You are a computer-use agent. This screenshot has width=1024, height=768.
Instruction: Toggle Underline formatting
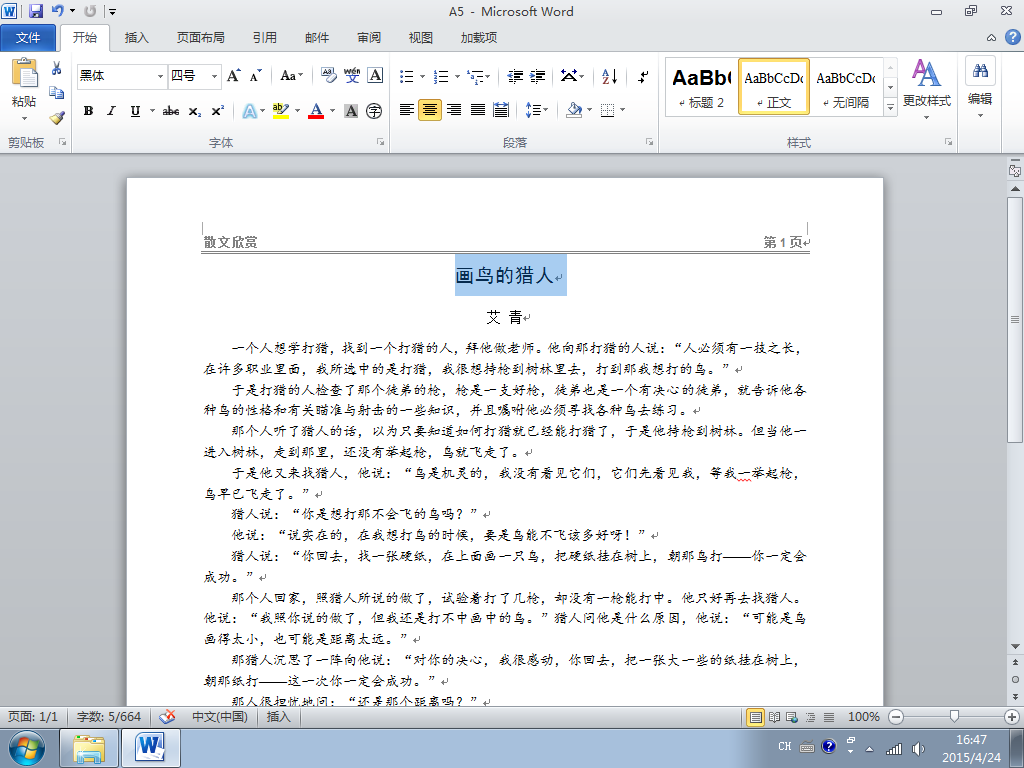coord(135,111)
